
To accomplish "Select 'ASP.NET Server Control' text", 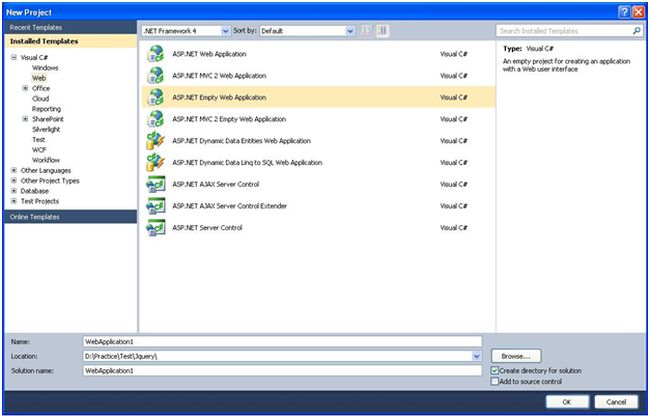I will [207, 227].
